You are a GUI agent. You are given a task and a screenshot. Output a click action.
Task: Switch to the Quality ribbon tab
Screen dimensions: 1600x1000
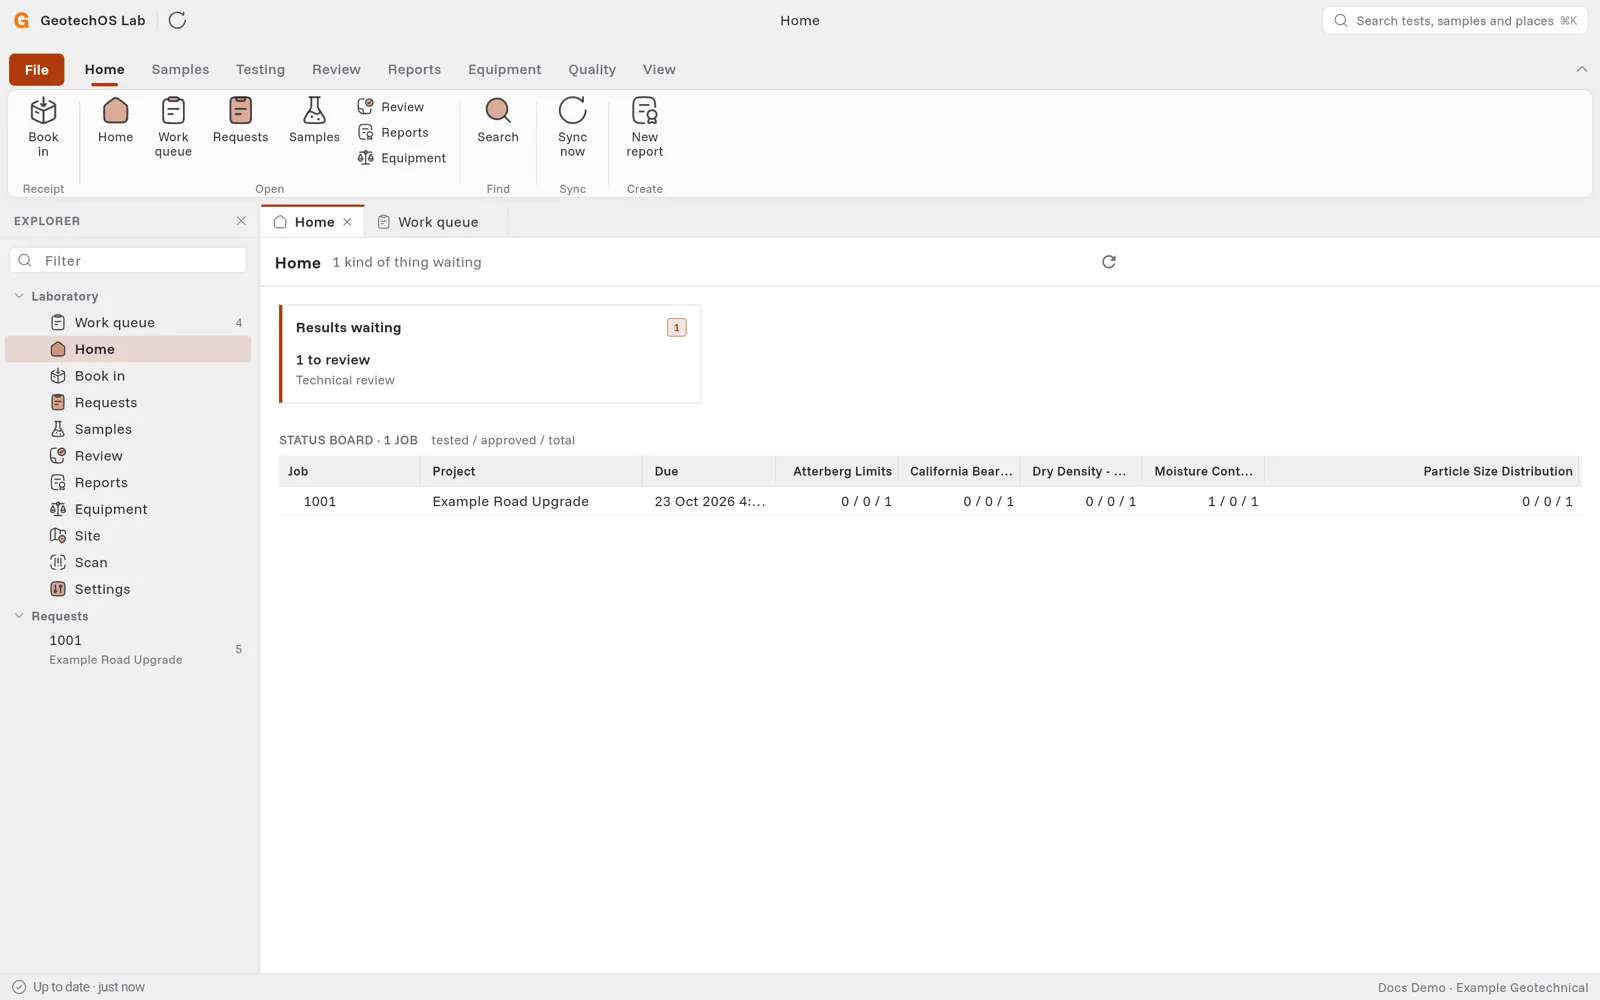[x=592, y=69]
